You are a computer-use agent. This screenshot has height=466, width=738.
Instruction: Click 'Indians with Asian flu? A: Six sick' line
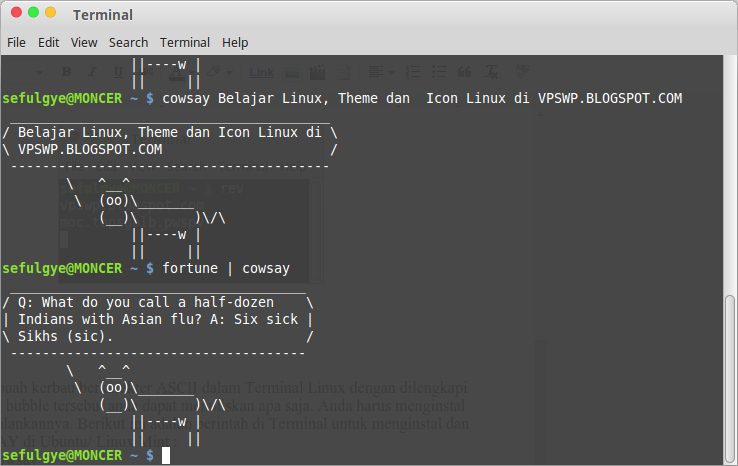(x=158, y=319)
